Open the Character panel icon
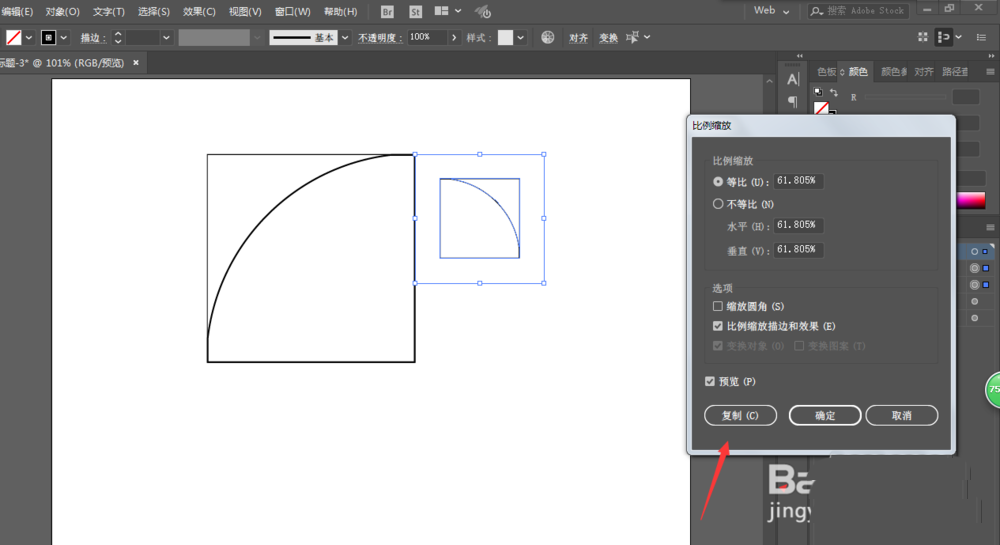 (793, 80)
